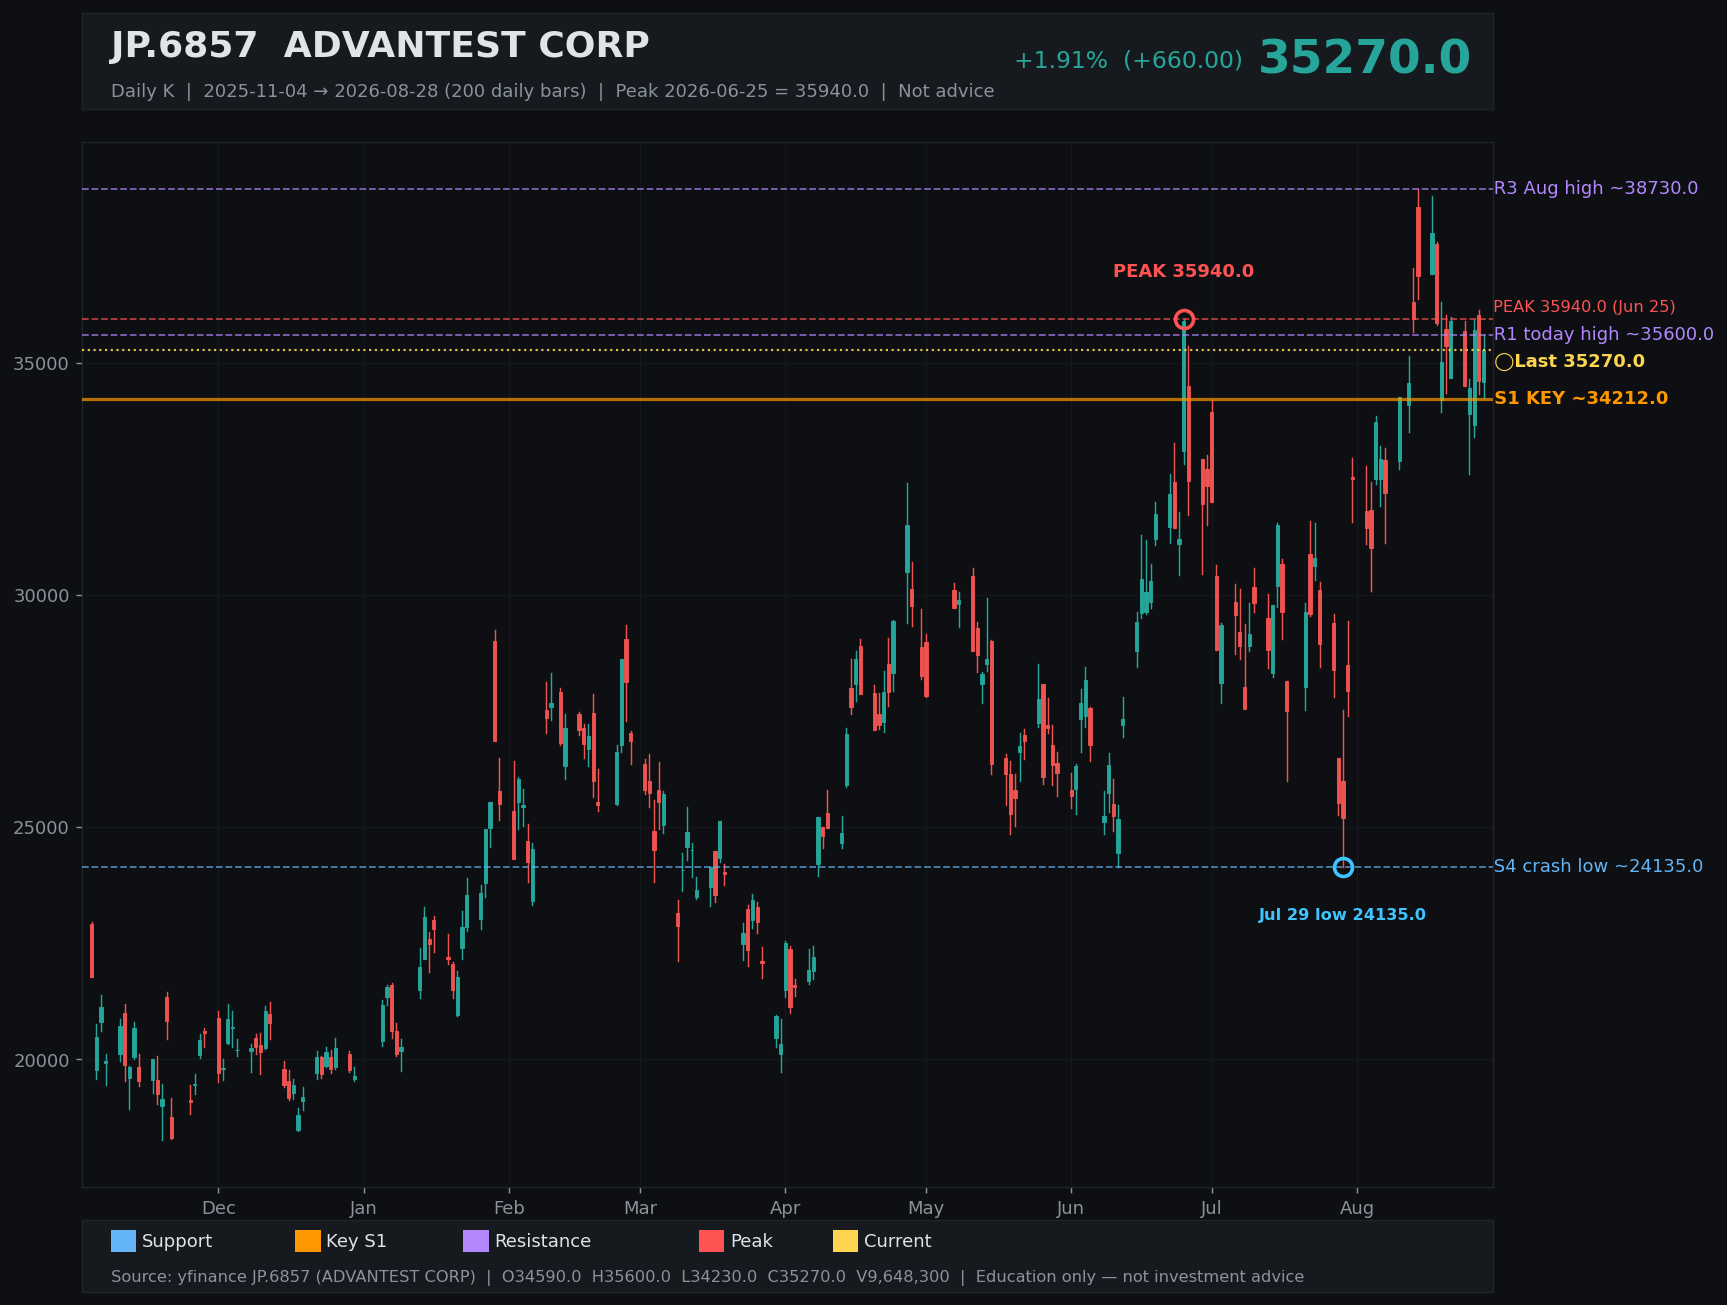The width and height of the screenshot is (1727, 1305).
Task: Select the purple Resistance legend swatch
Action: click(476, 1241)
